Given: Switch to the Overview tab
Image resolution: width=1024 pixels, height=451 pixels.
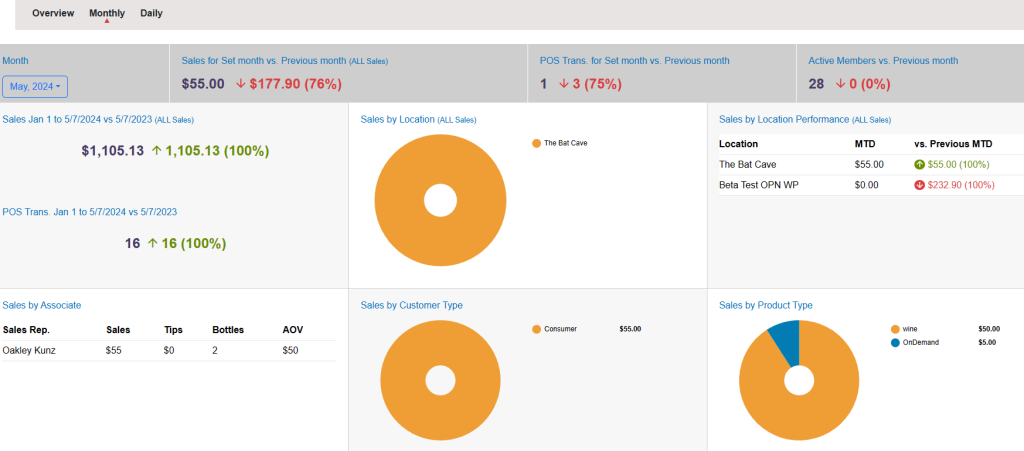Looking at the screenshot, I should click(53, 14).
